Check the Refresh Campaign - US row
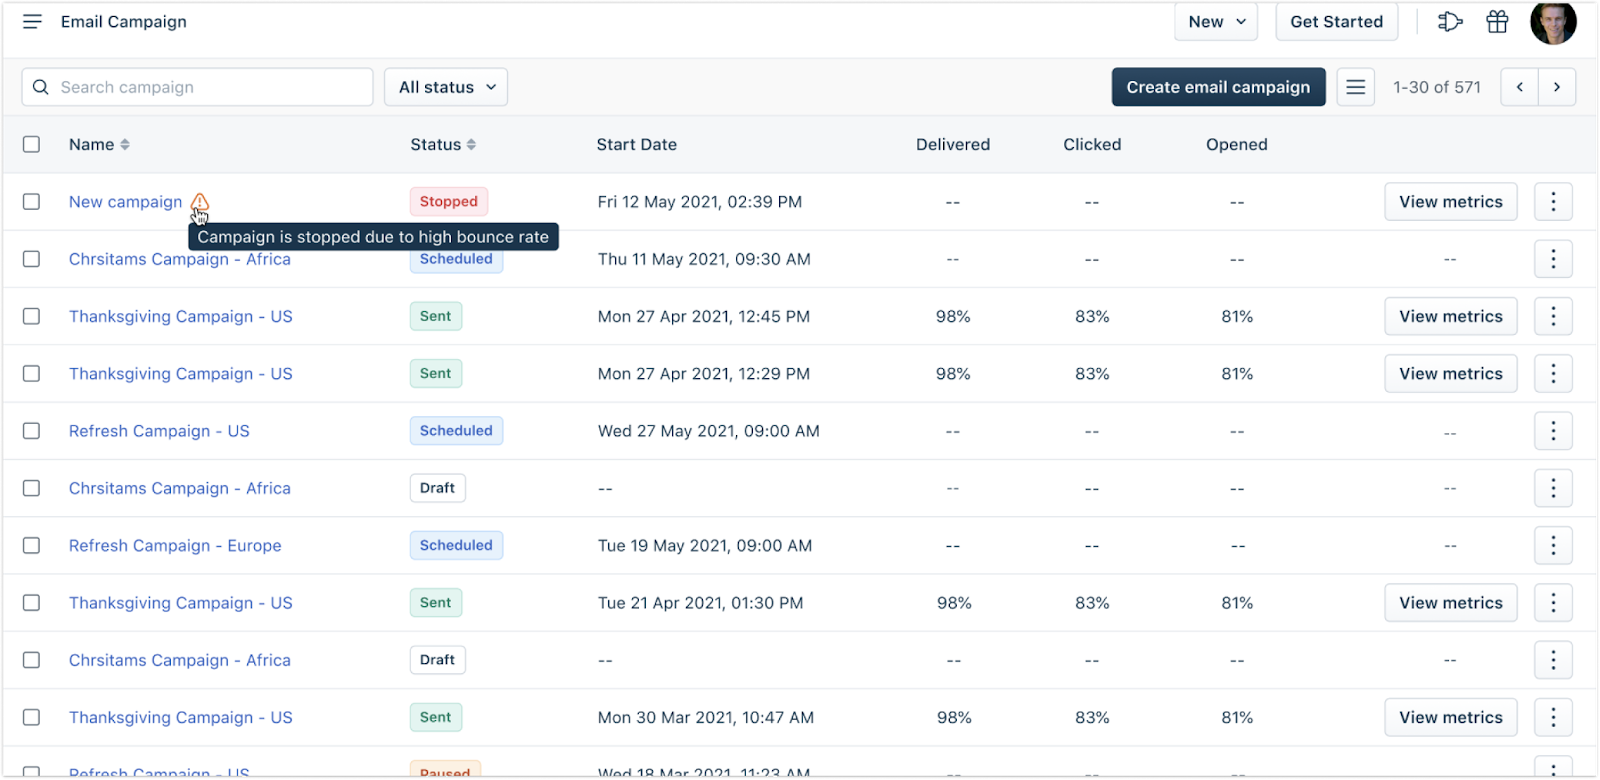Screen dimensions: 1600x780 coord(32,431)
